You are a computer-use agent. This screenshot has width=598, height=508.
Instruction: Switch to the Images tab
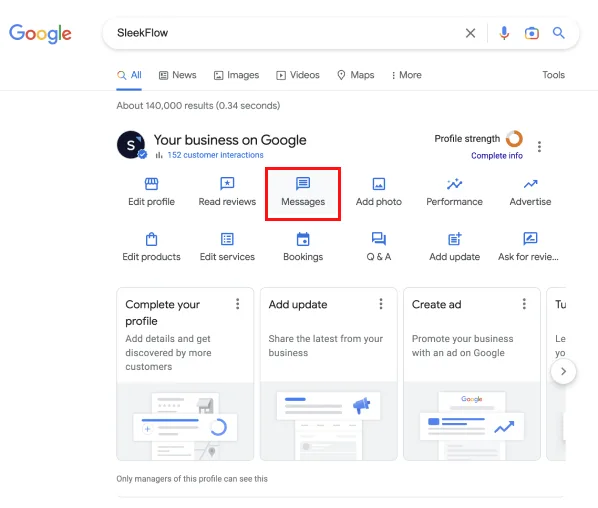coord(236,75)
